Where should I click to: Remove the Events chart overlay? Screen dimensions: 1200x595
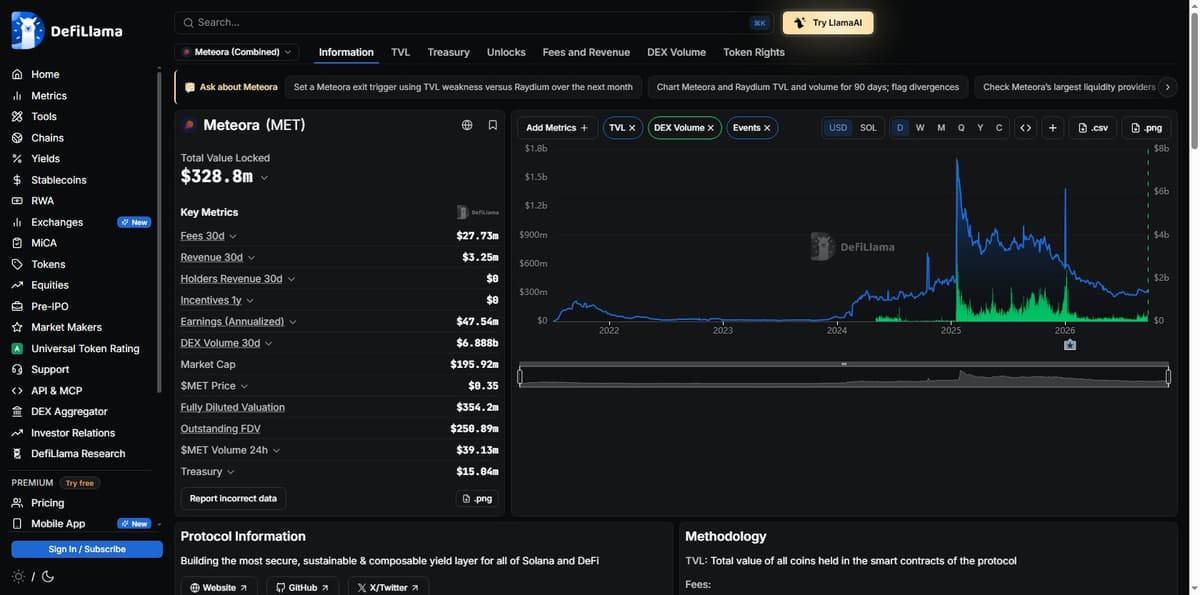point(767,128)
